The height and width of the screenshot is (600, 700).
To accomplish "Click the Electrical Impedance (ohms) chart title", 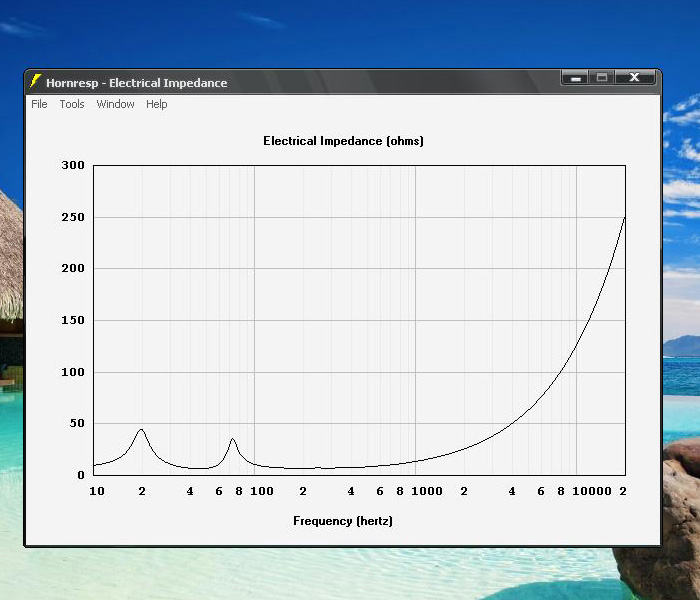I will coord(343,141).
